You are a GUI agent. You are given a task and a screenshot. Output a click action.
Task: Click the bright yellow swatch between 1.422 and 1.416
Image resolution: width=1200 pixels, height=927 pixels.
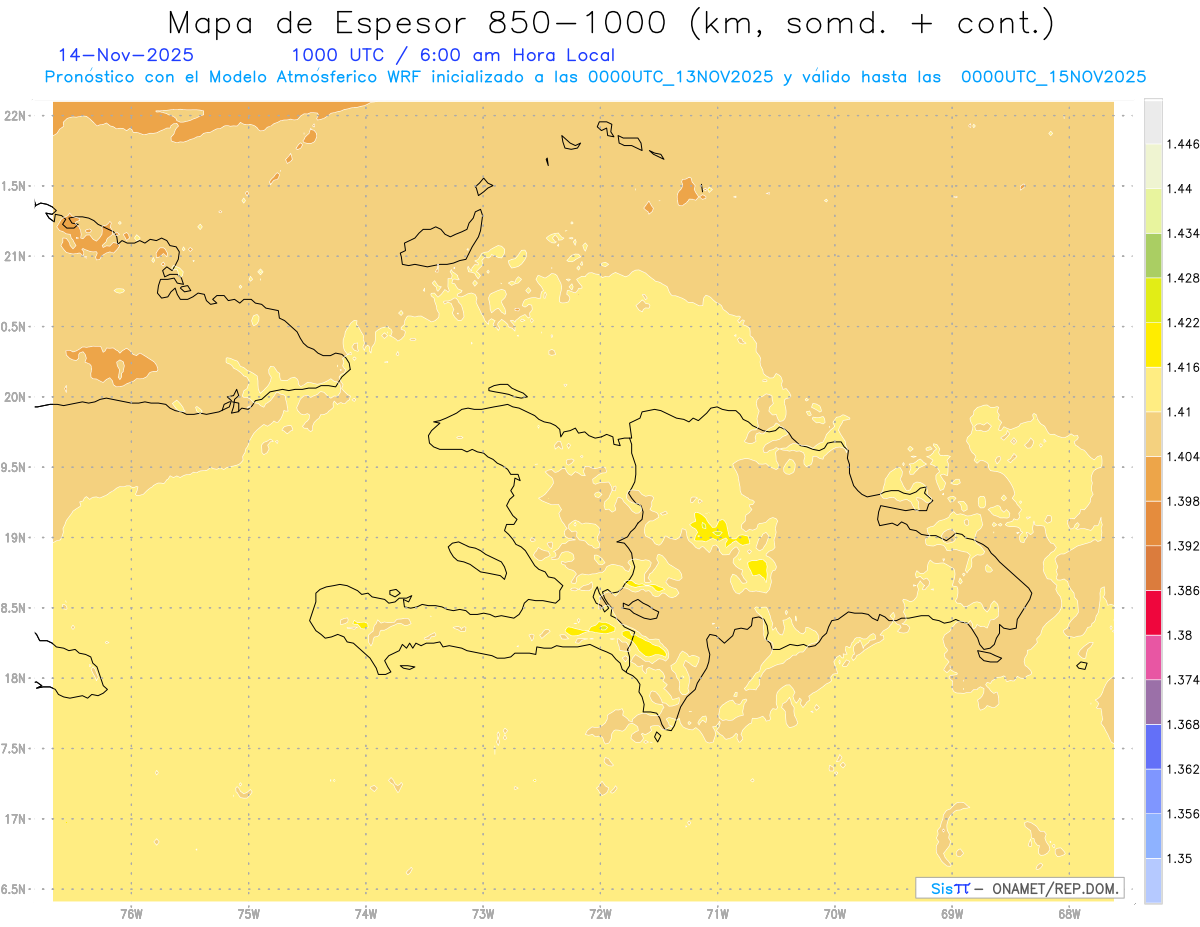pos(1153,345)
